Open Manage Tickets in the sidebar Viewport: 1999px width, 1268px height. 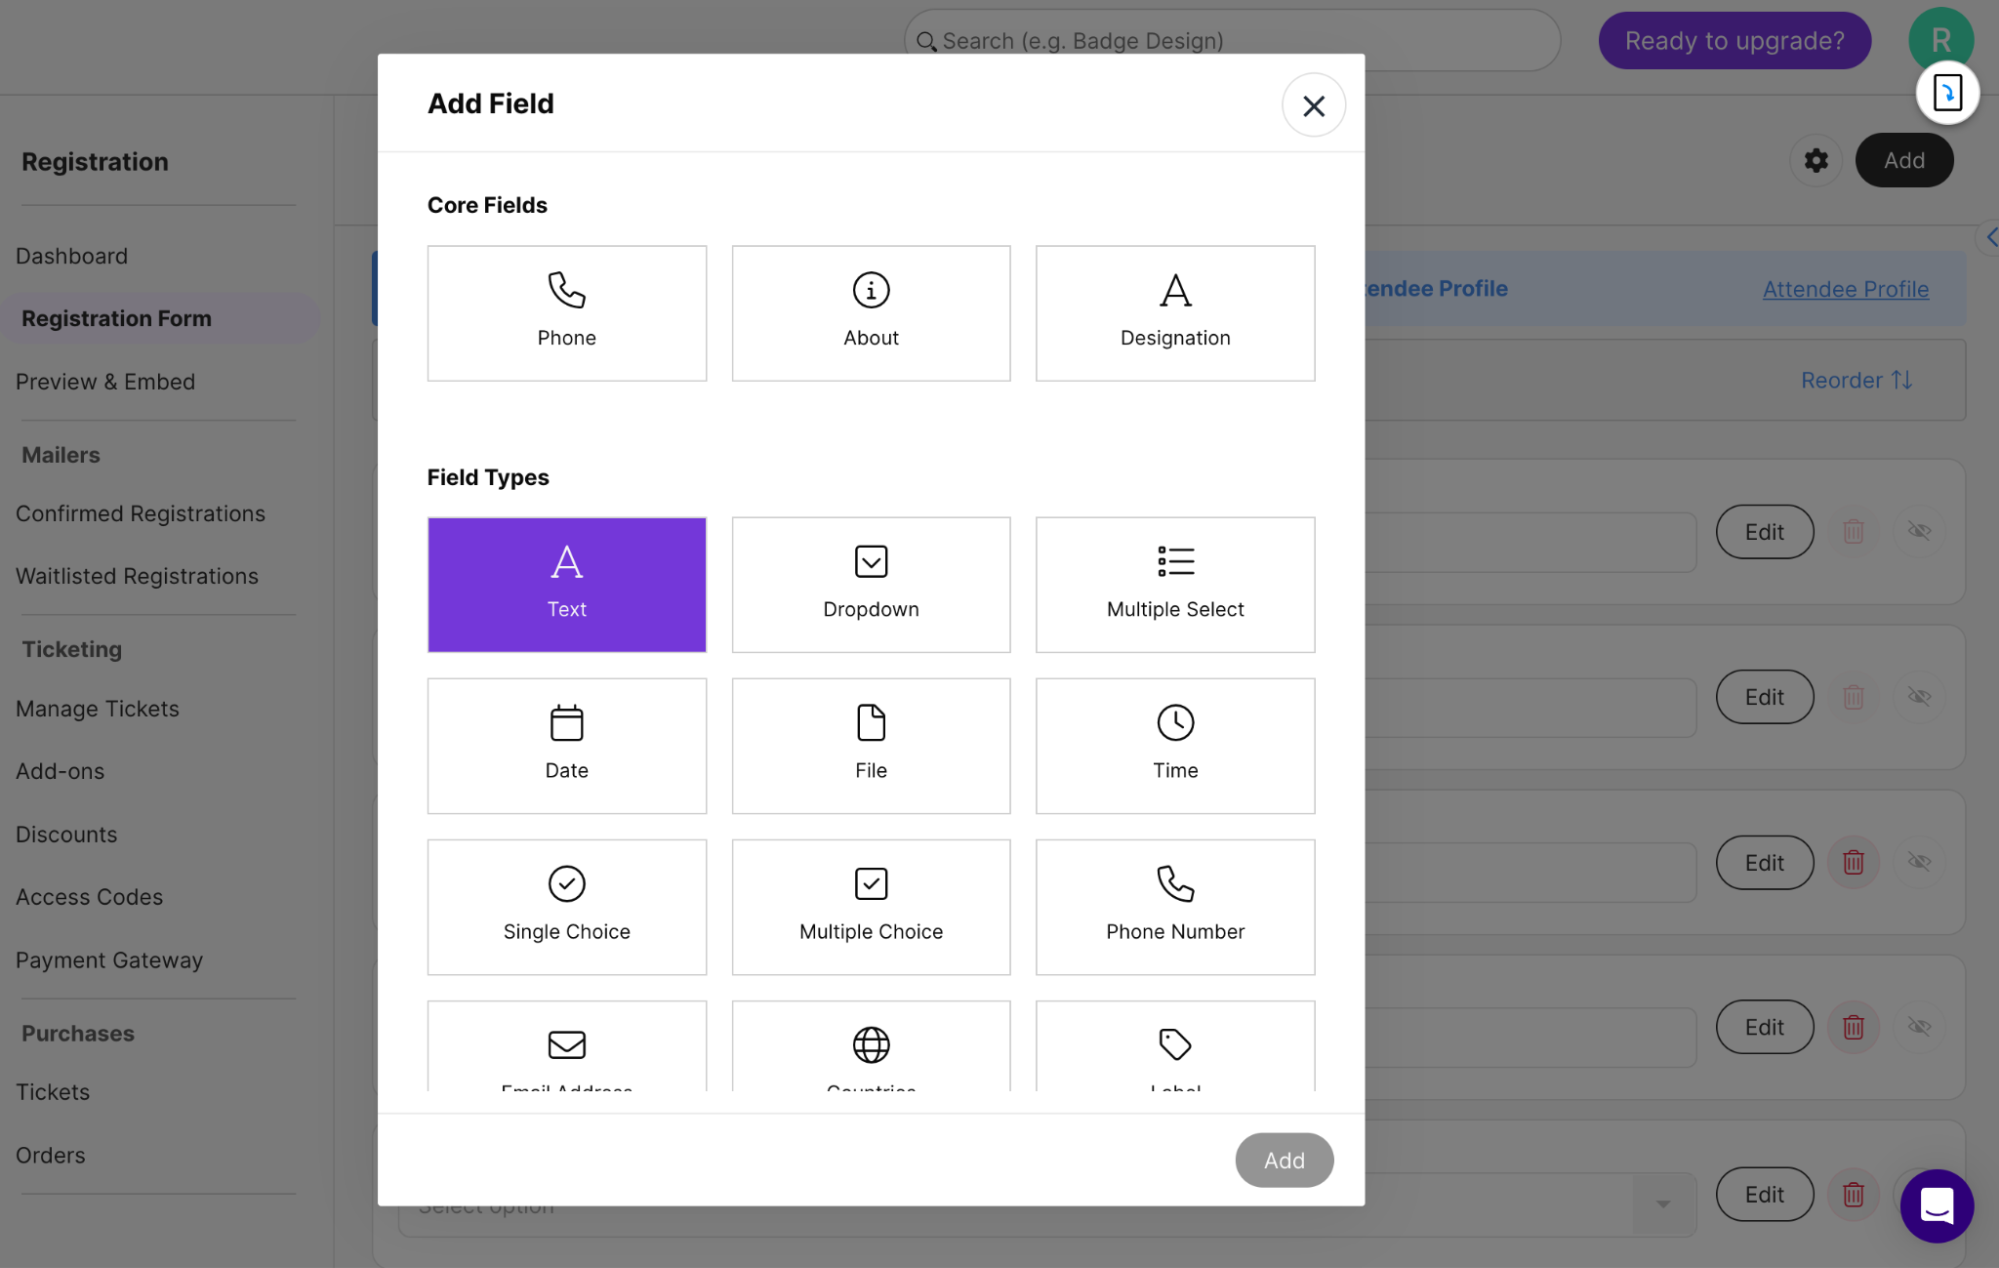coord(97,709)
